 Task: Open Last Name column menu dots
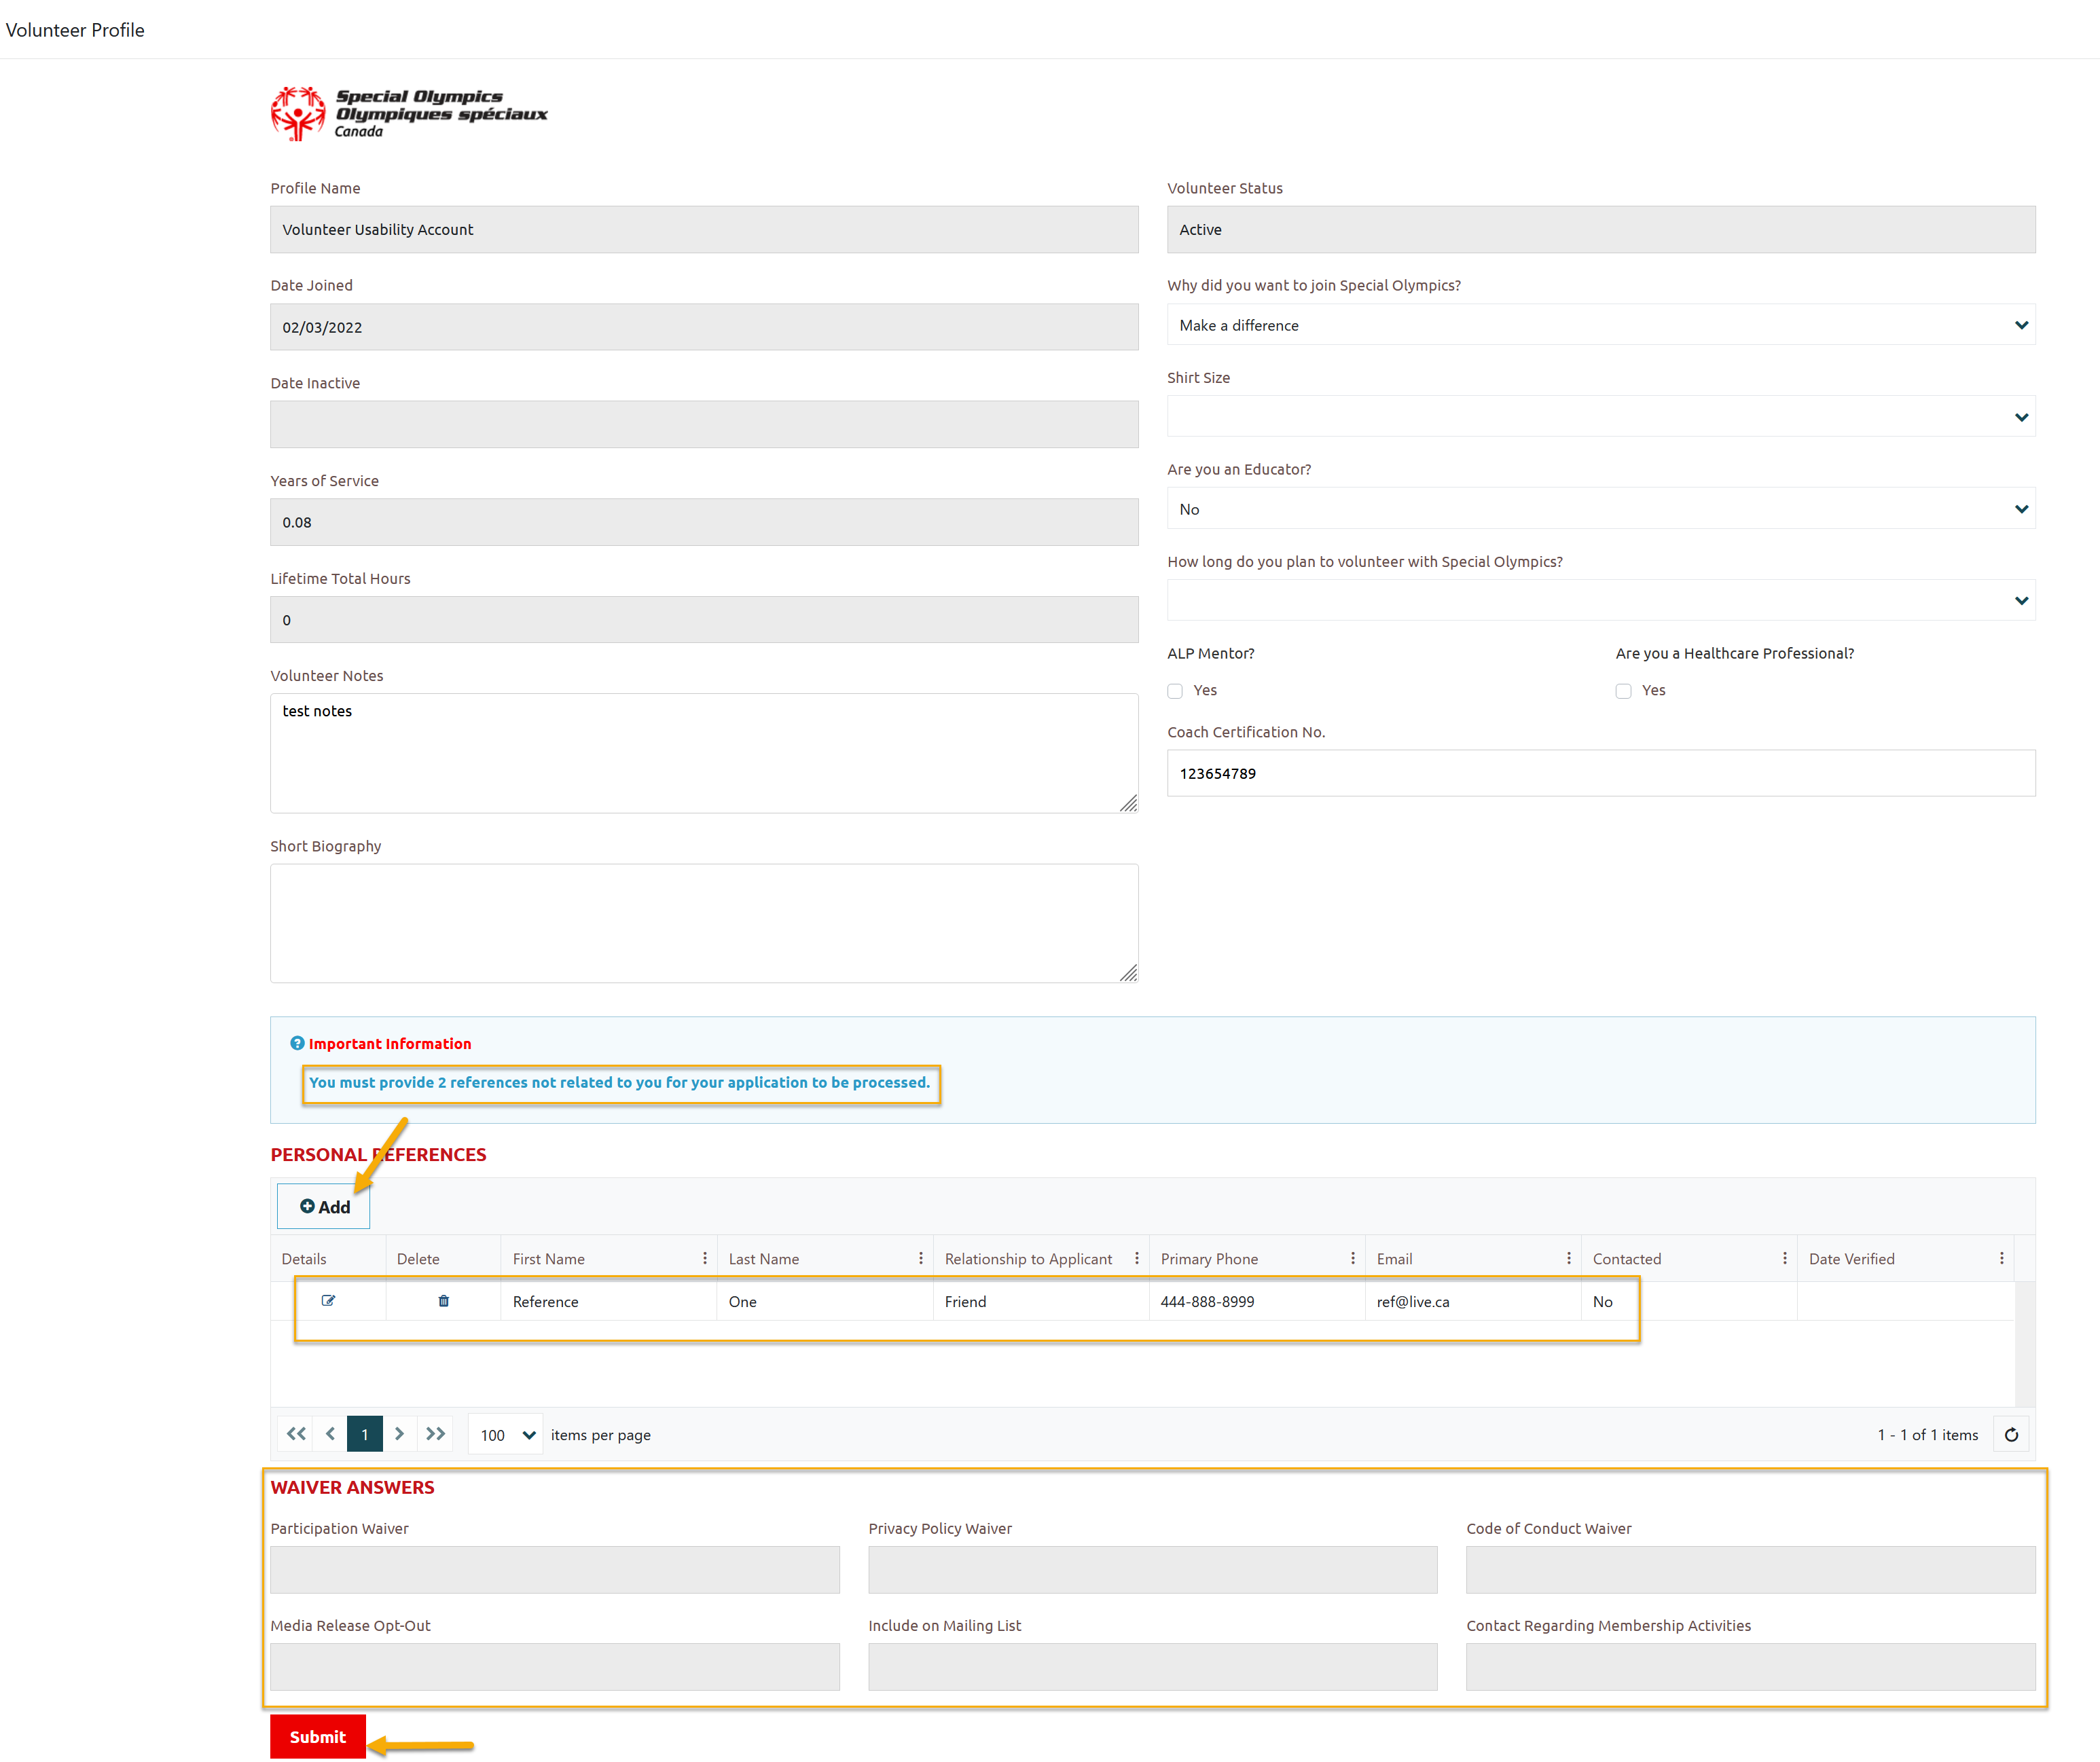point(921,1258)
